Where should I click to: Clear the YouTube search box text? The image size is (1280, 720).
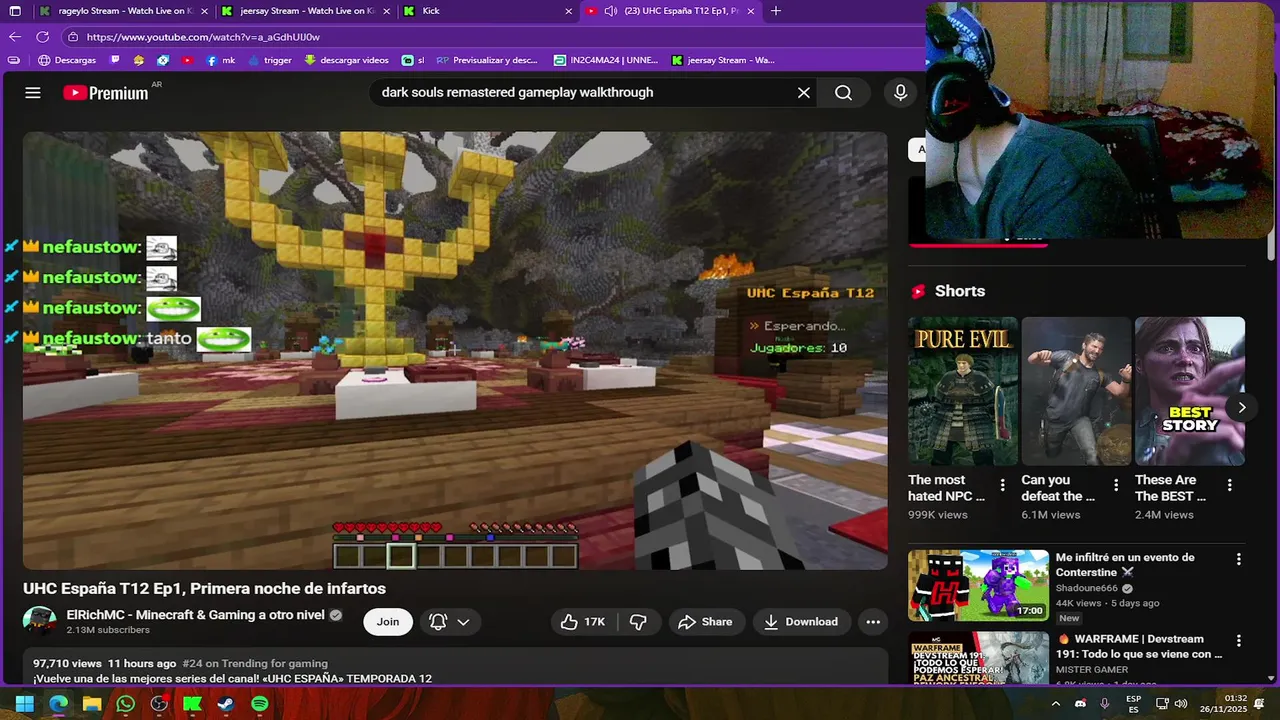(803, 93)
